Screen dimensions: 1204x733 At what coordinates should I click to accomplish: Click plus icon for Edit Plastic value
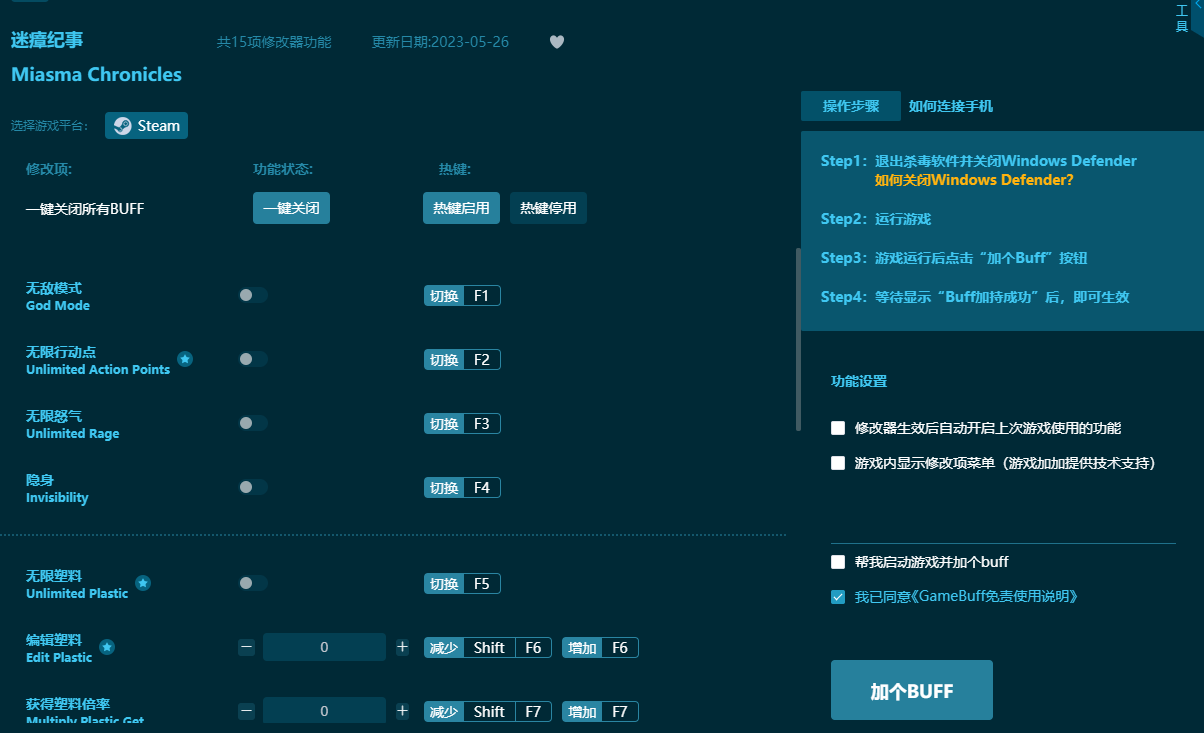(x=402, y=647)
